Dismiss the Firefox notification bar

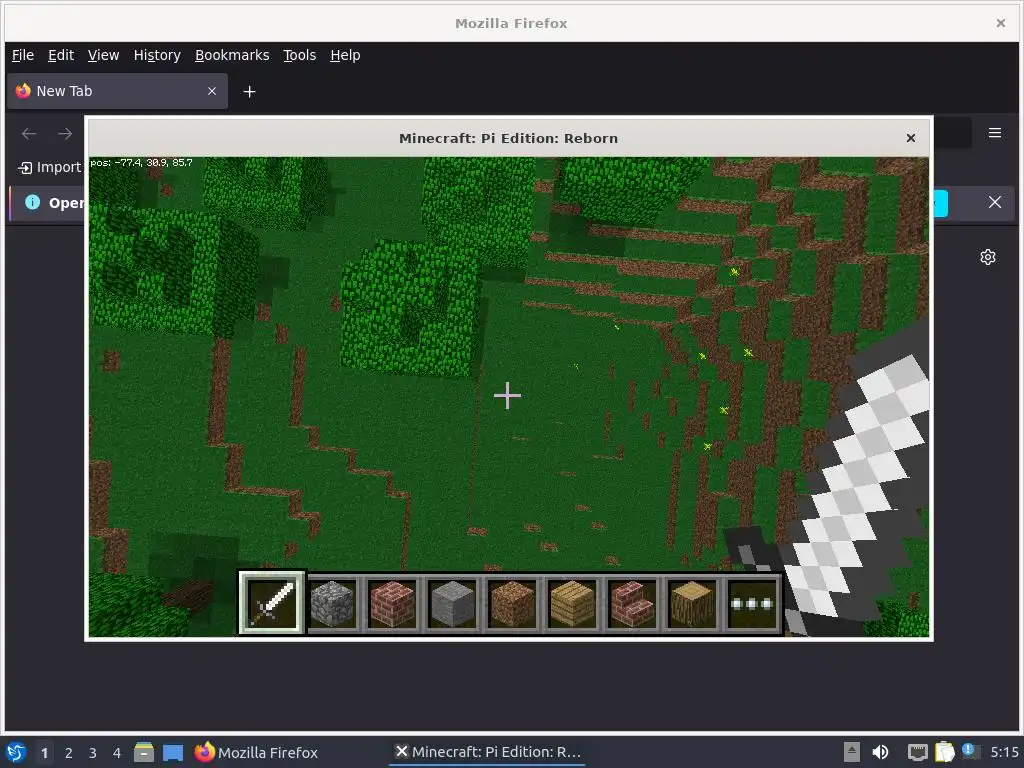(x=995, y=202)
